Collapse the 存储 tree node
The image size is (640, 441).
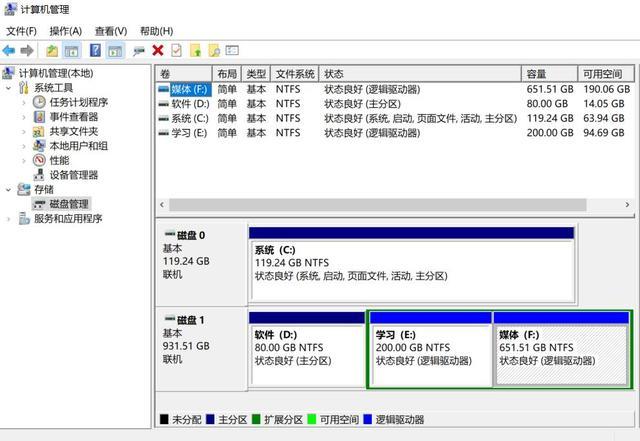tap(8, 189)
